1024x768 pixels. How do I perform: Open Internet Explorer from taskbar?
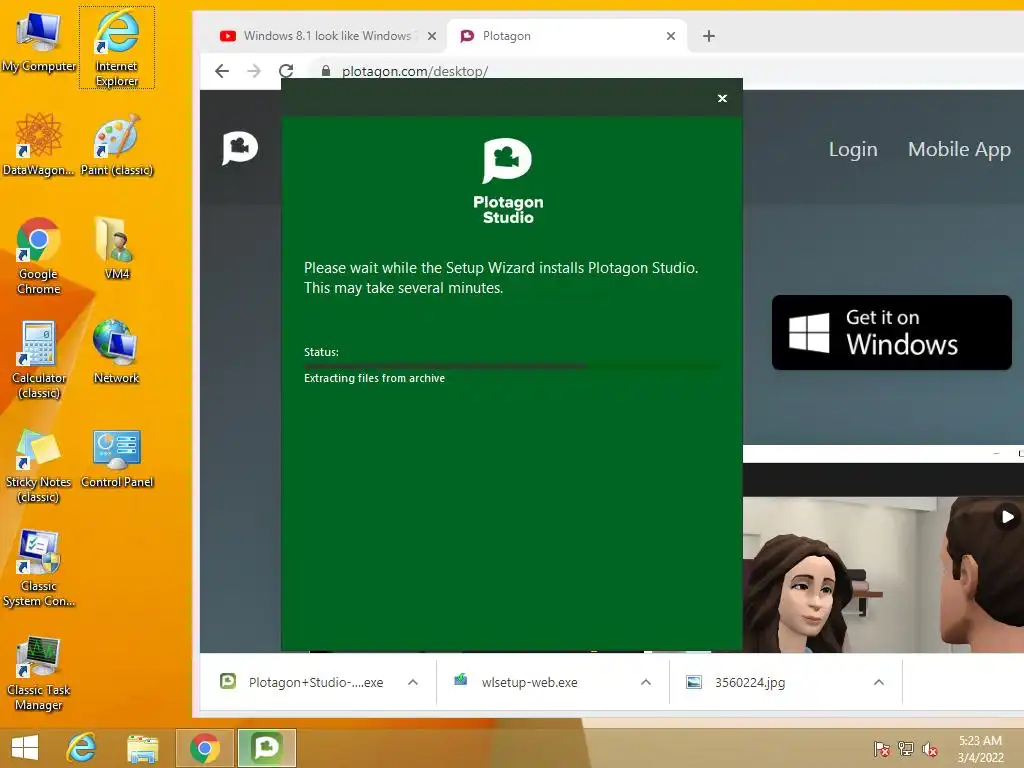[82, 748]
